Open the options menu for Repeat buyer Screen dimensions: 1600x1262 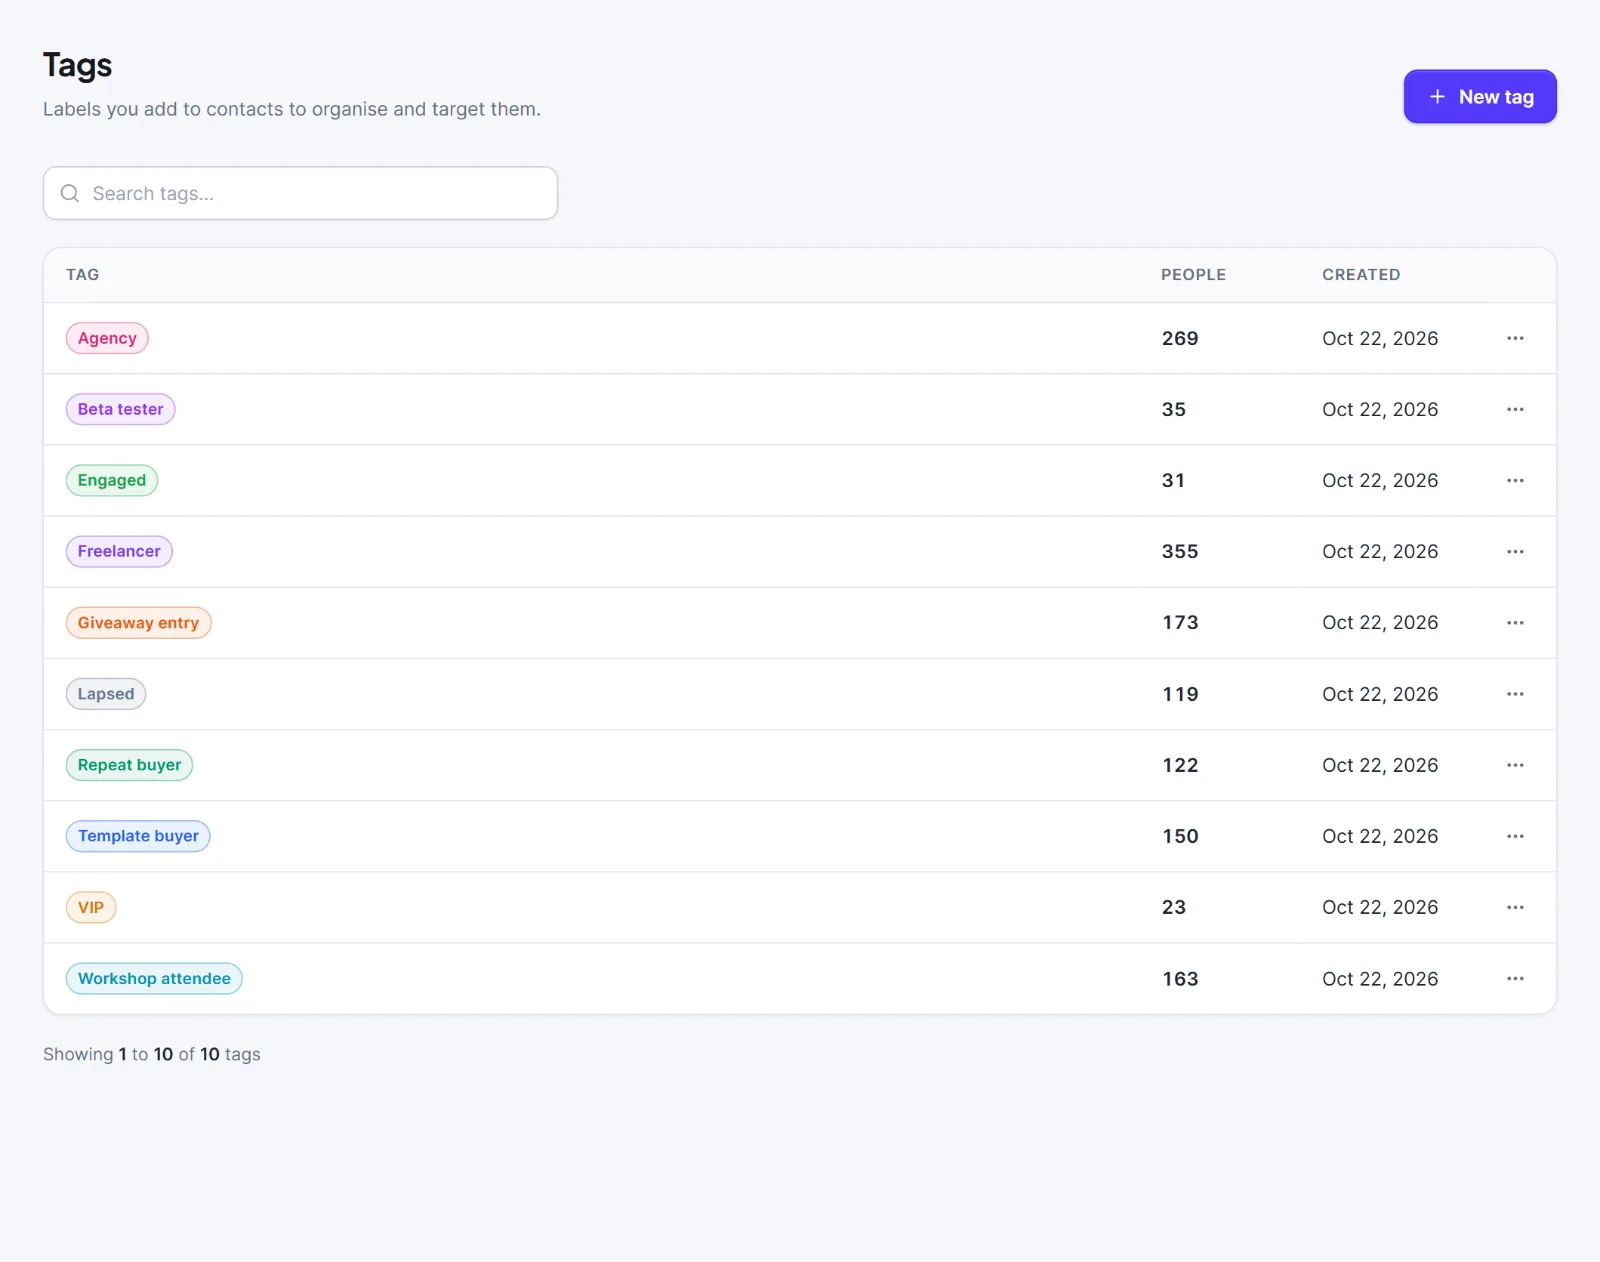click(1515, 765)
